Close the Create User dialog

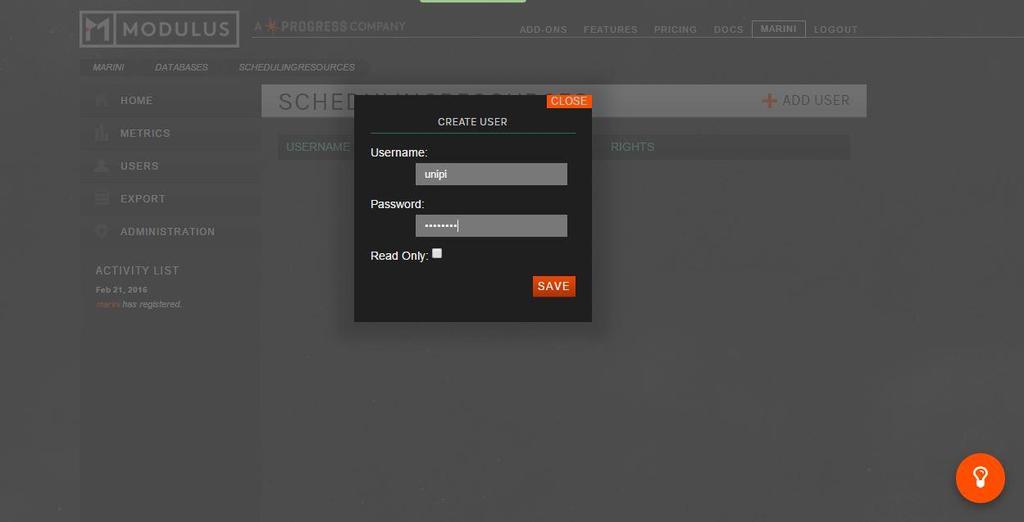click(569, 101)
